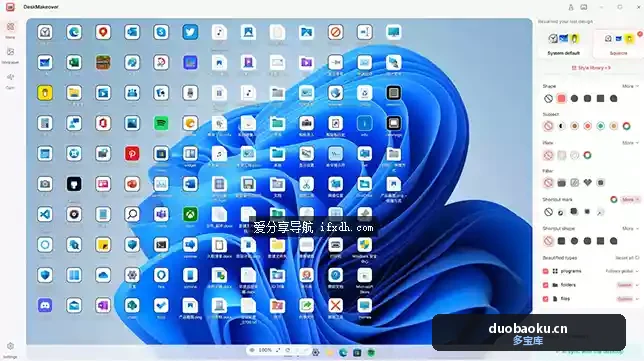The height and width of the screenshot is (361, 644).
Task: Choose none in Plate row
Action: click(548, 155)
